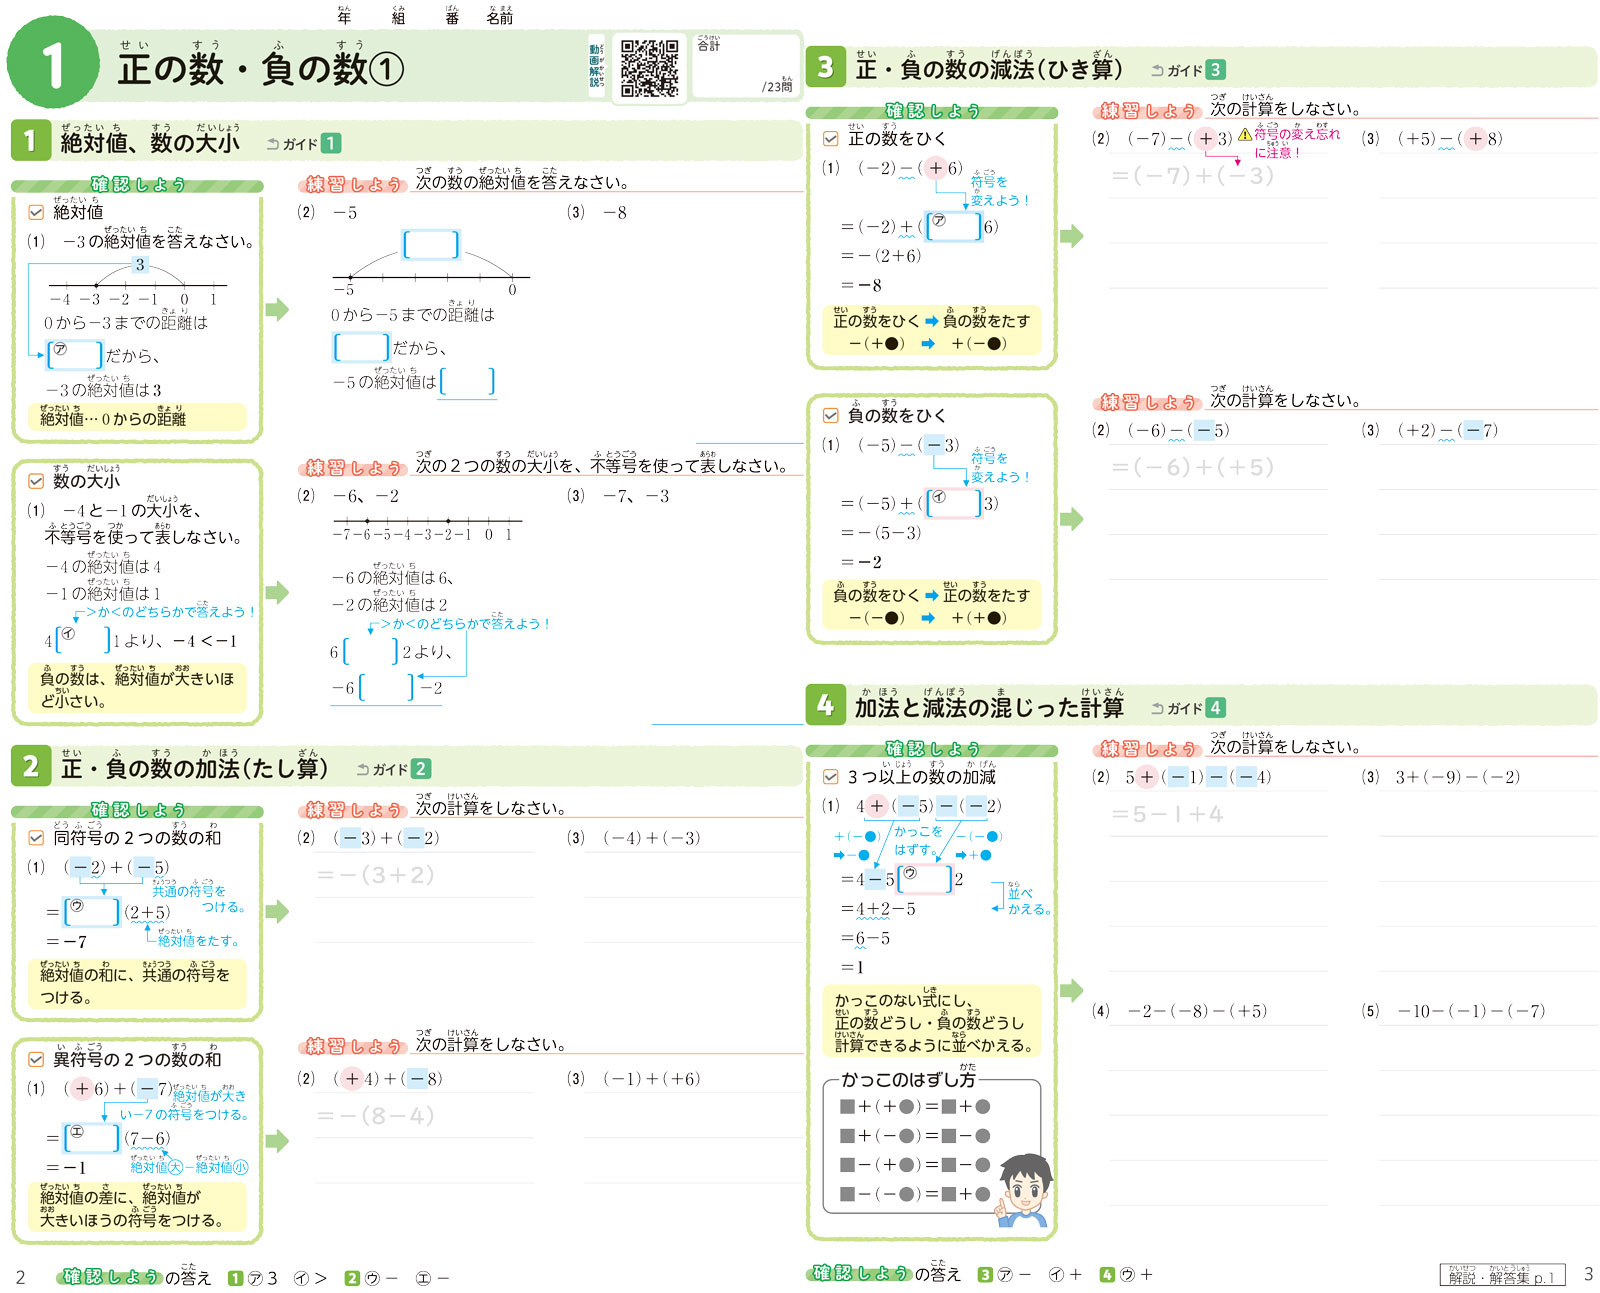Click the blank box above the −5 number line
The height and width of the screenshot is (1293, 1600).
point(431,245)
